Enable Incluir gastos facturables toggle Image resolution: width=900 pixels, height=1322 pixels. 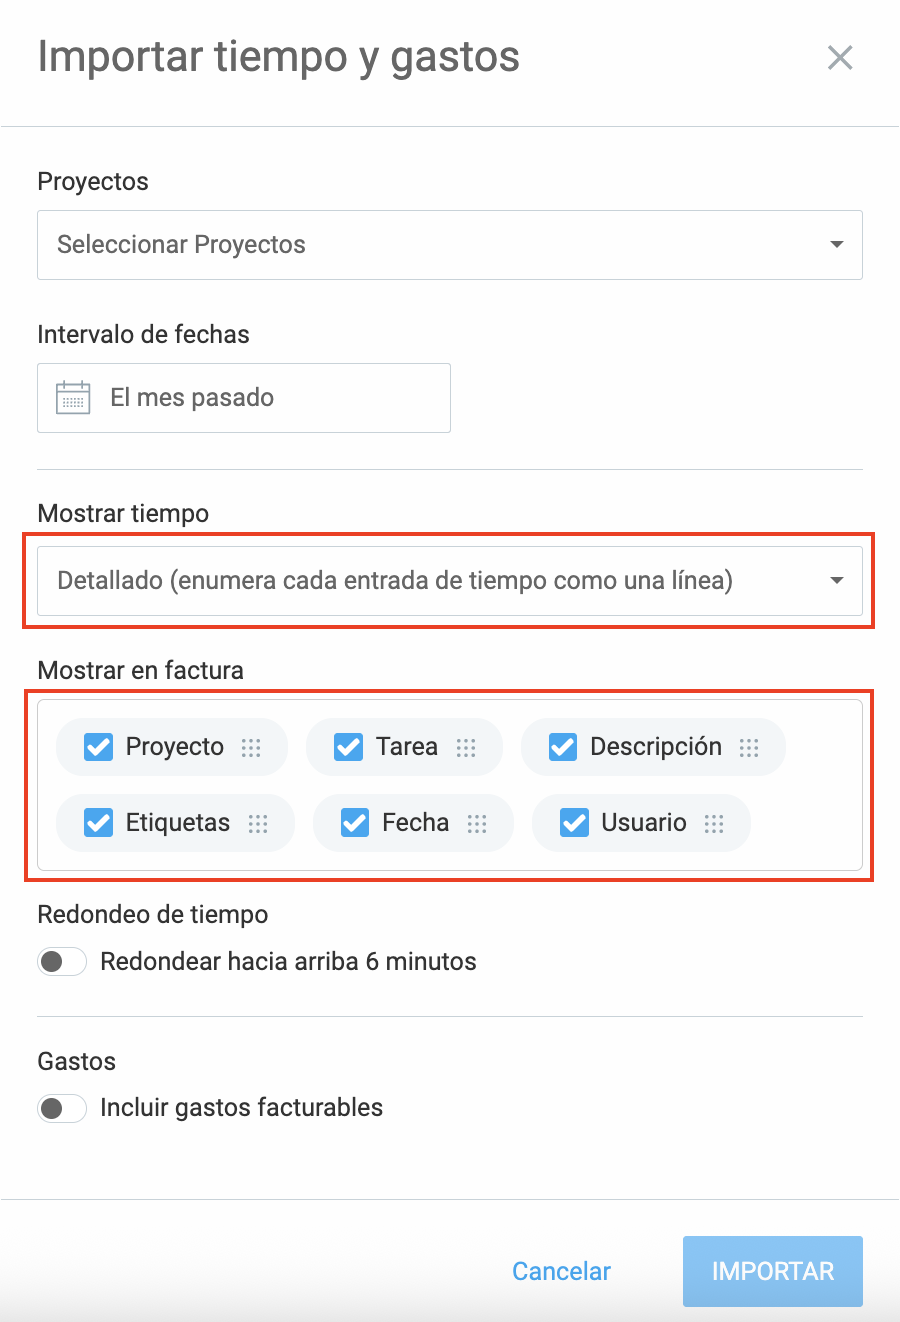62,1108
